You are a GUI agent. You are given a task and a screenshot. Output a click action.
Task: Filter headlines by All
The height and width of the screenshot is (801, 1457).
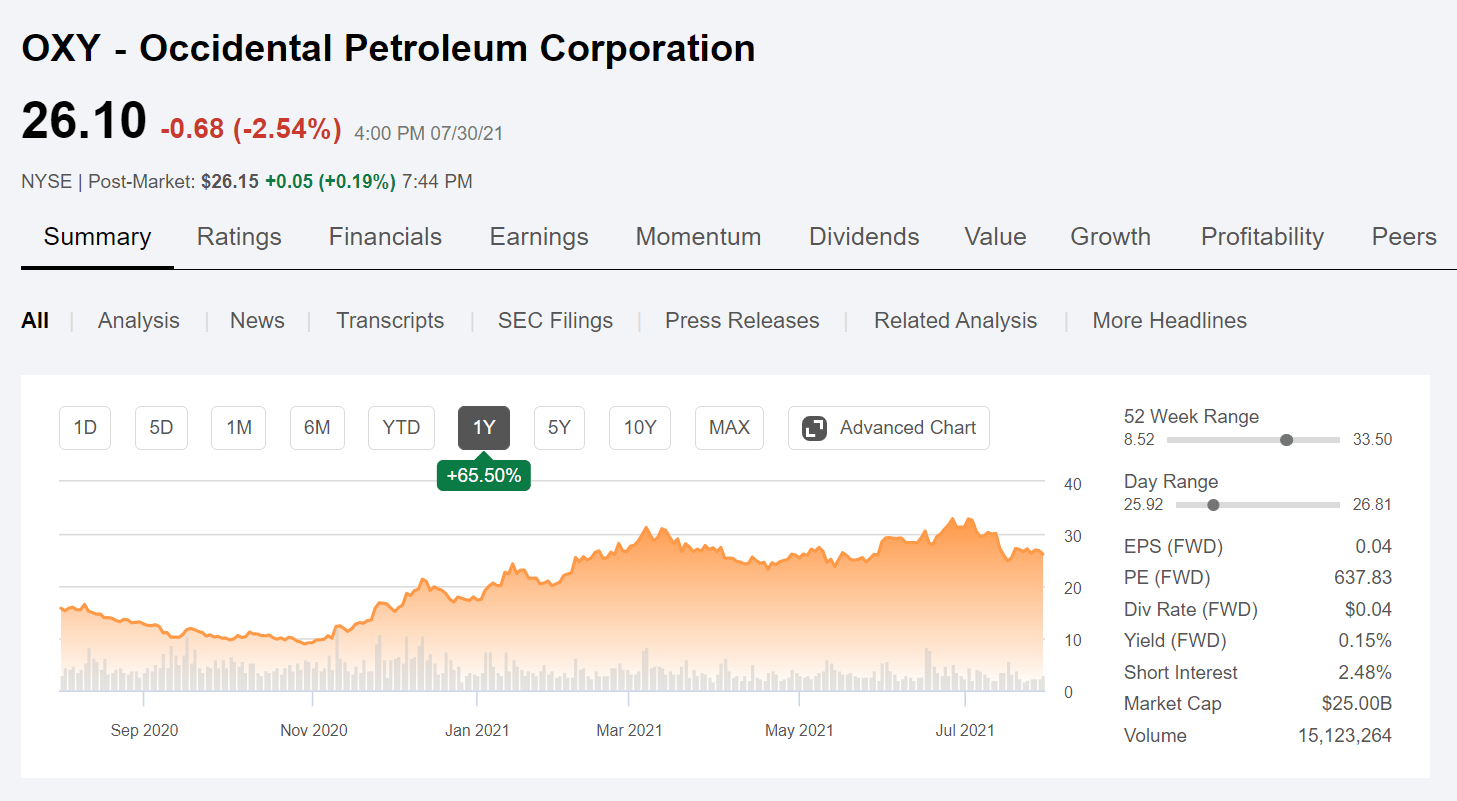(35, 321)
